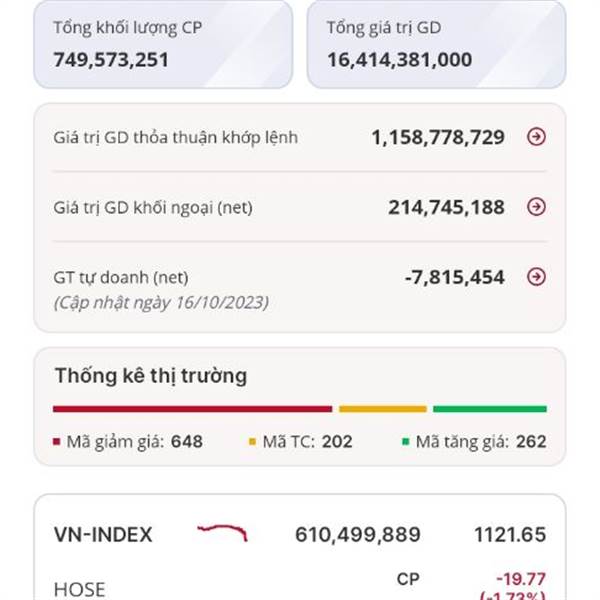Click the red declining segment of market bar
The height and width of the screenshot is (600, 600).
(x=192, y=409)
